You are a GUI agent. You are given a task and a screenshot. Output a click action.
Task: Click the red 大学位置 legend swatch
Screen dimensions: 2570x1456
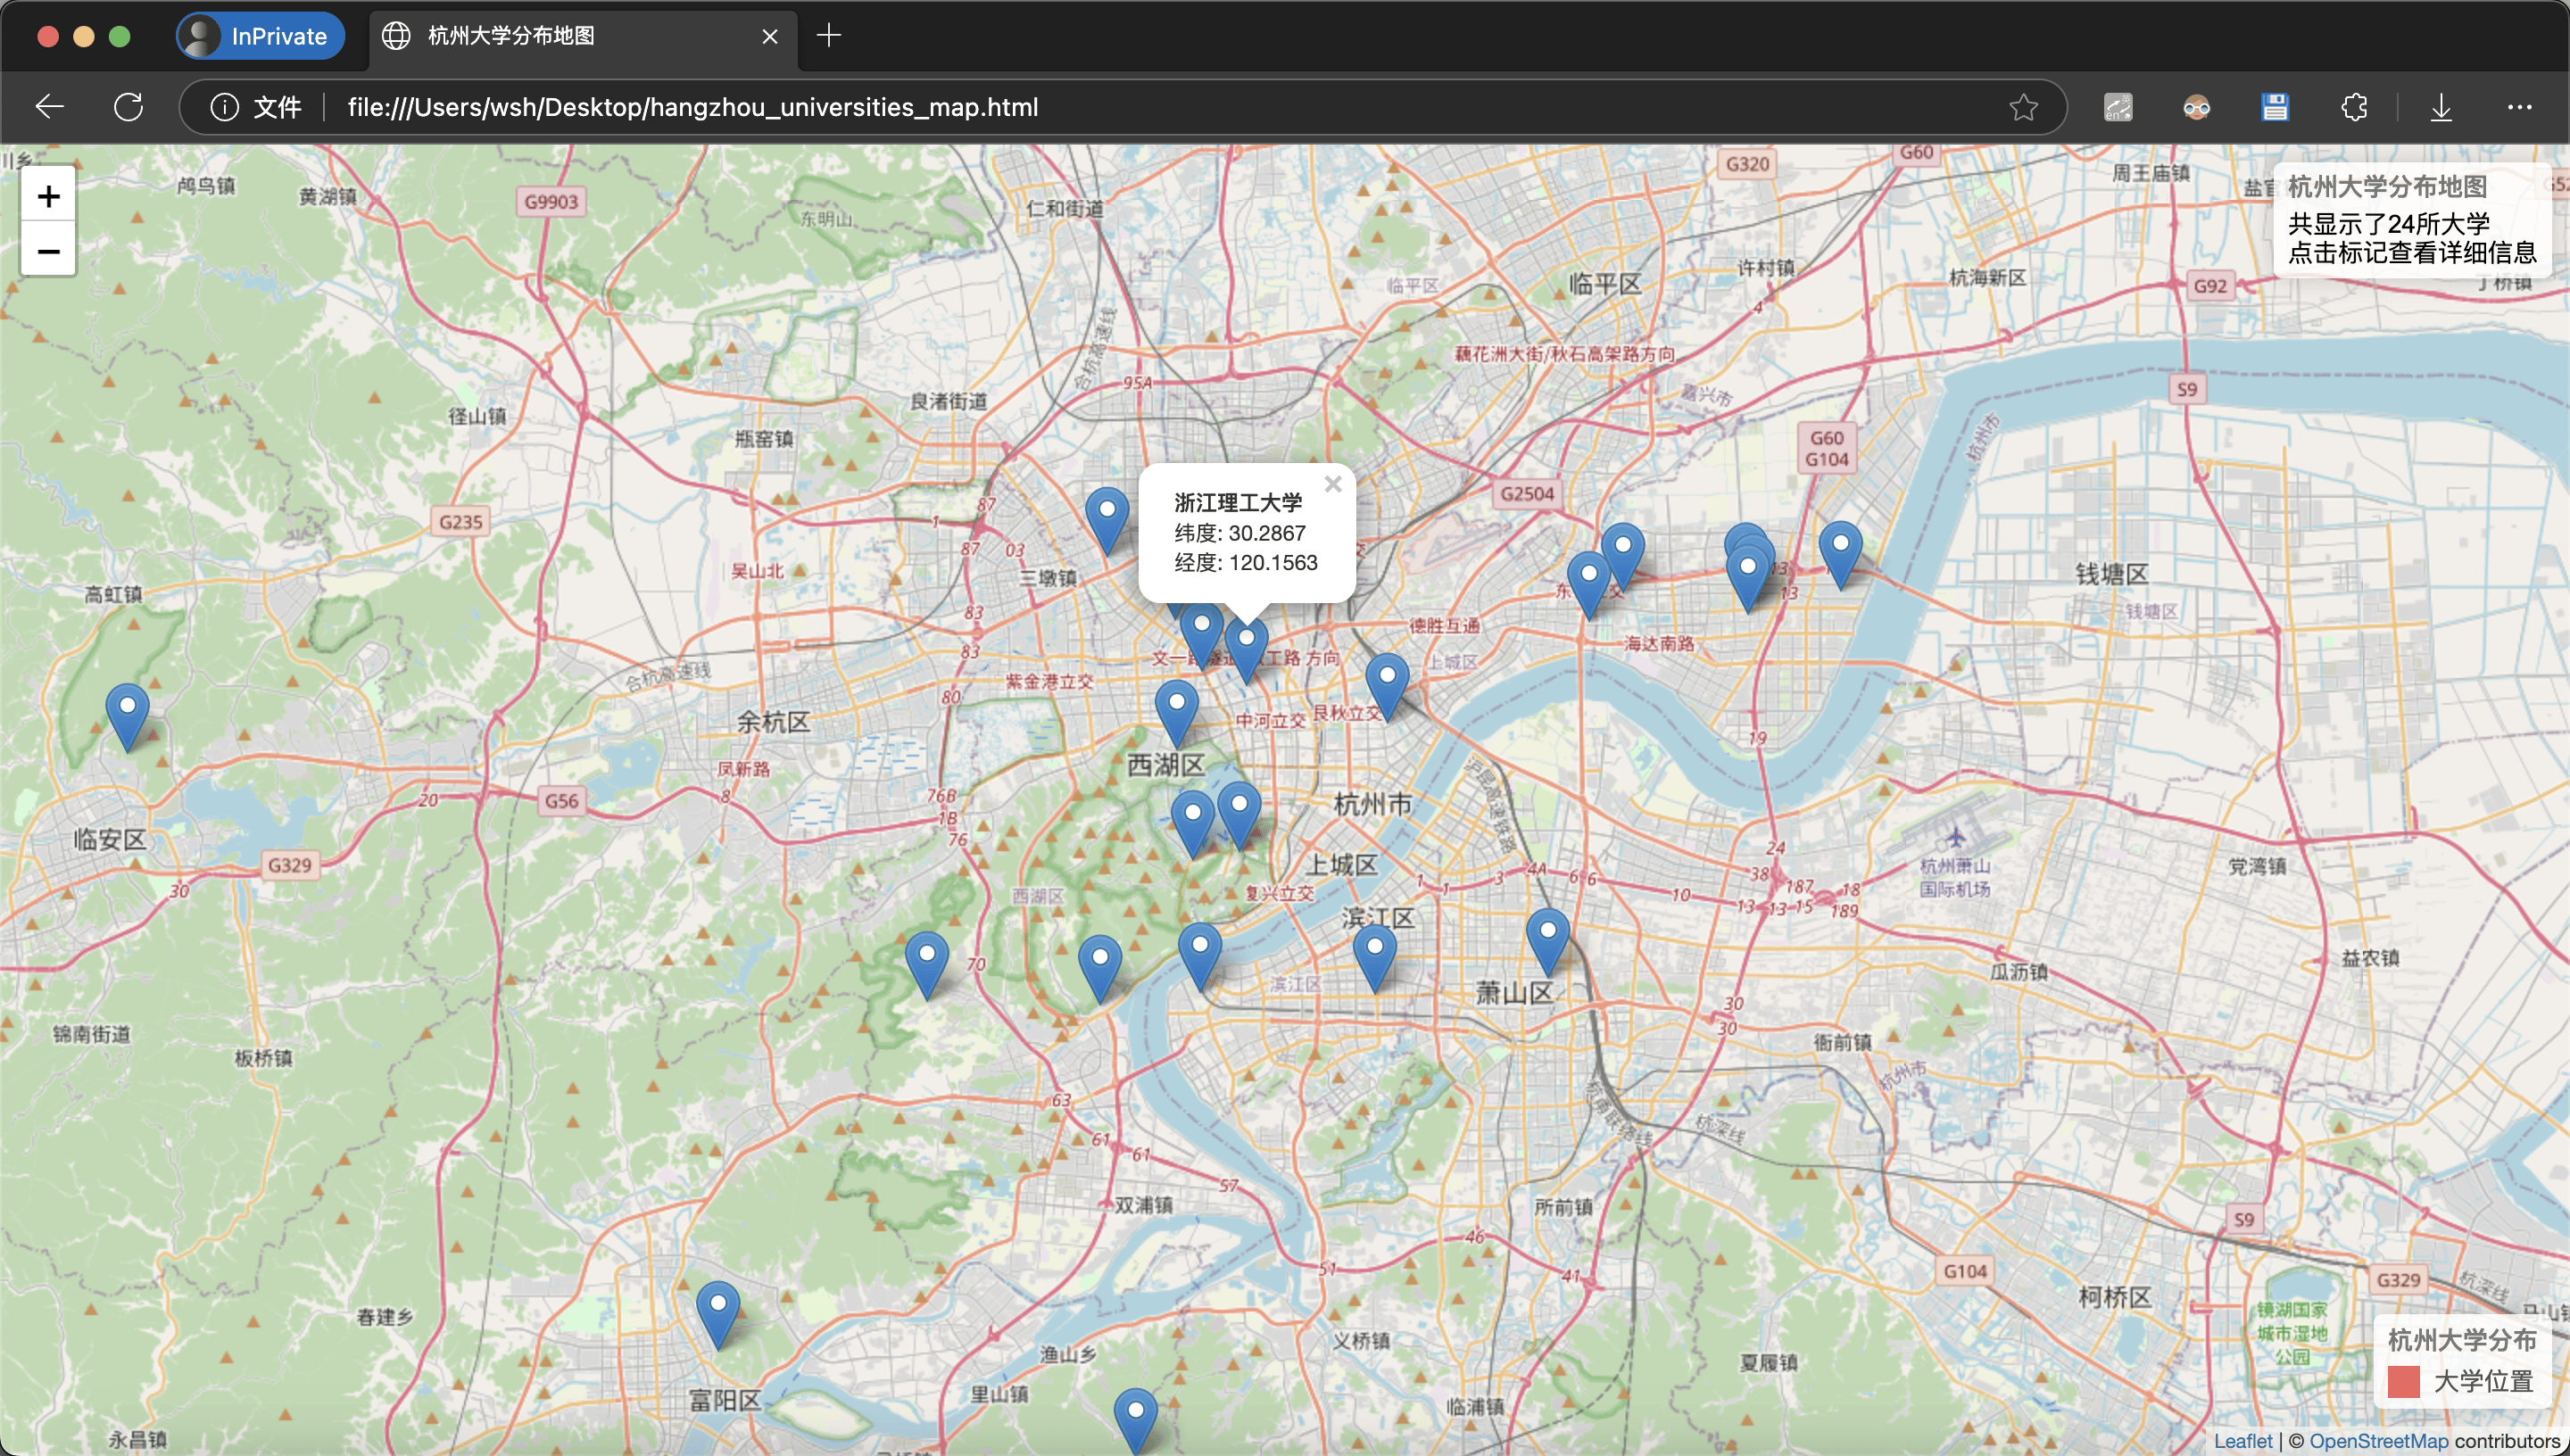coord(2404,1381)
